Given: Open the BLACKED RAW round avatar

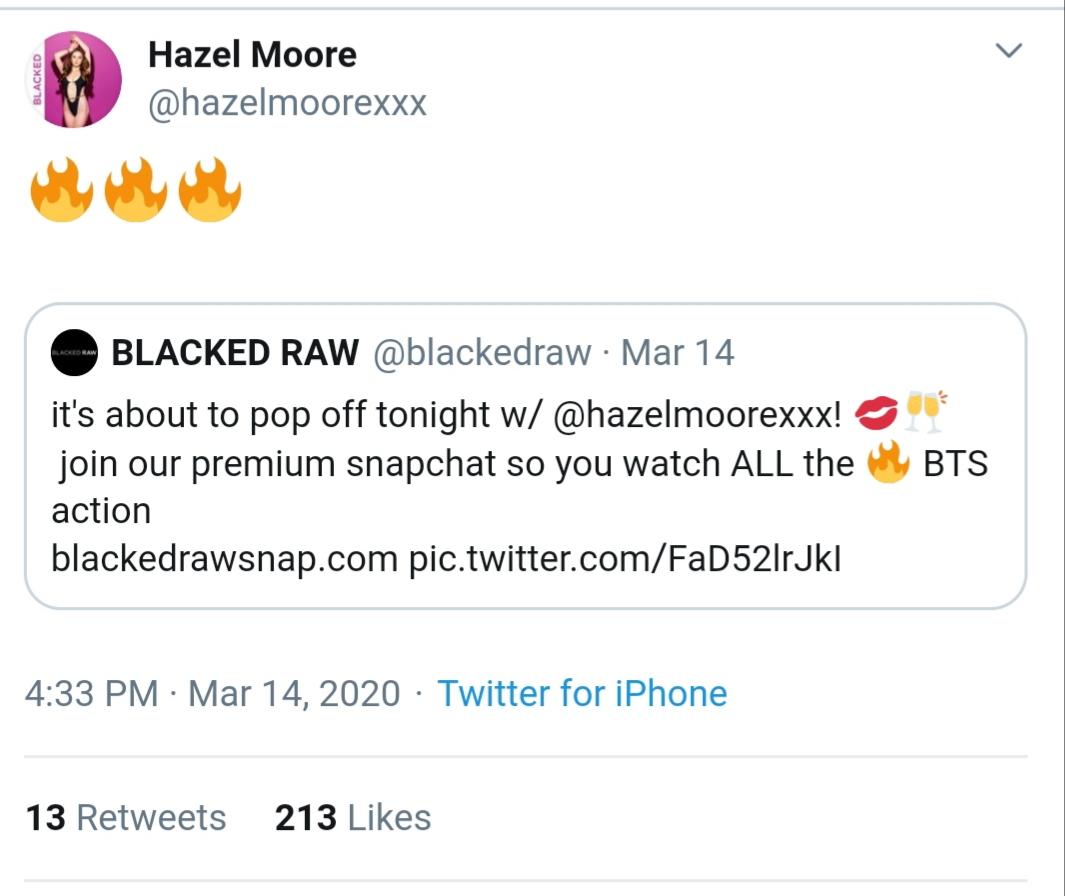Looking at the screenshot, I should [x=74, y=353].
